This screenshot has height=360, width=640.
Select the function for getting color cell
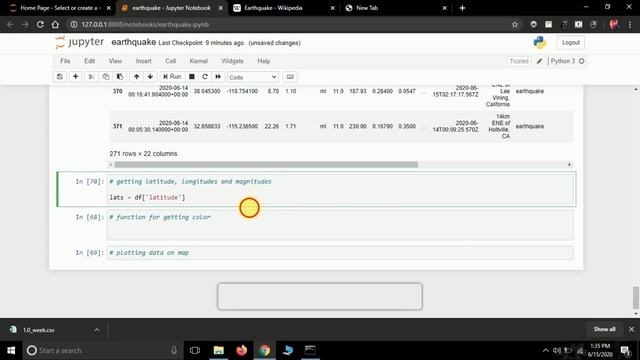[340, 225]
